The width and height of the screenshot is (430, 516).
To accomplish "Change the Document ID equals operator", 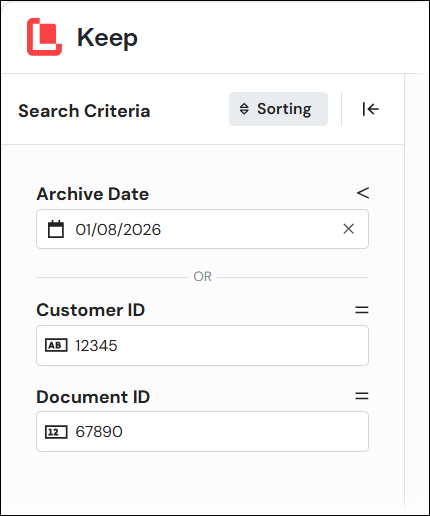I will click(x=362, y=396).
